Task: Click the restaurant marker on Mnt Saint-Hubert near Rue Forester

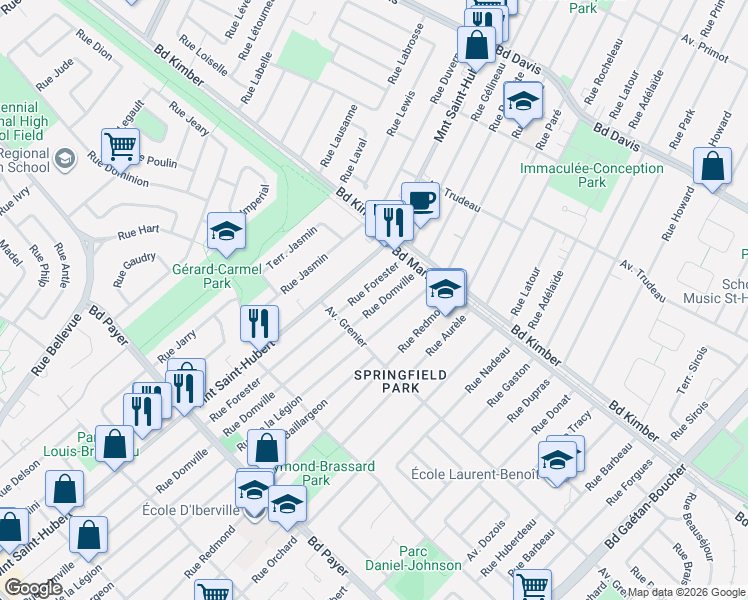Action: click(184, 390)
